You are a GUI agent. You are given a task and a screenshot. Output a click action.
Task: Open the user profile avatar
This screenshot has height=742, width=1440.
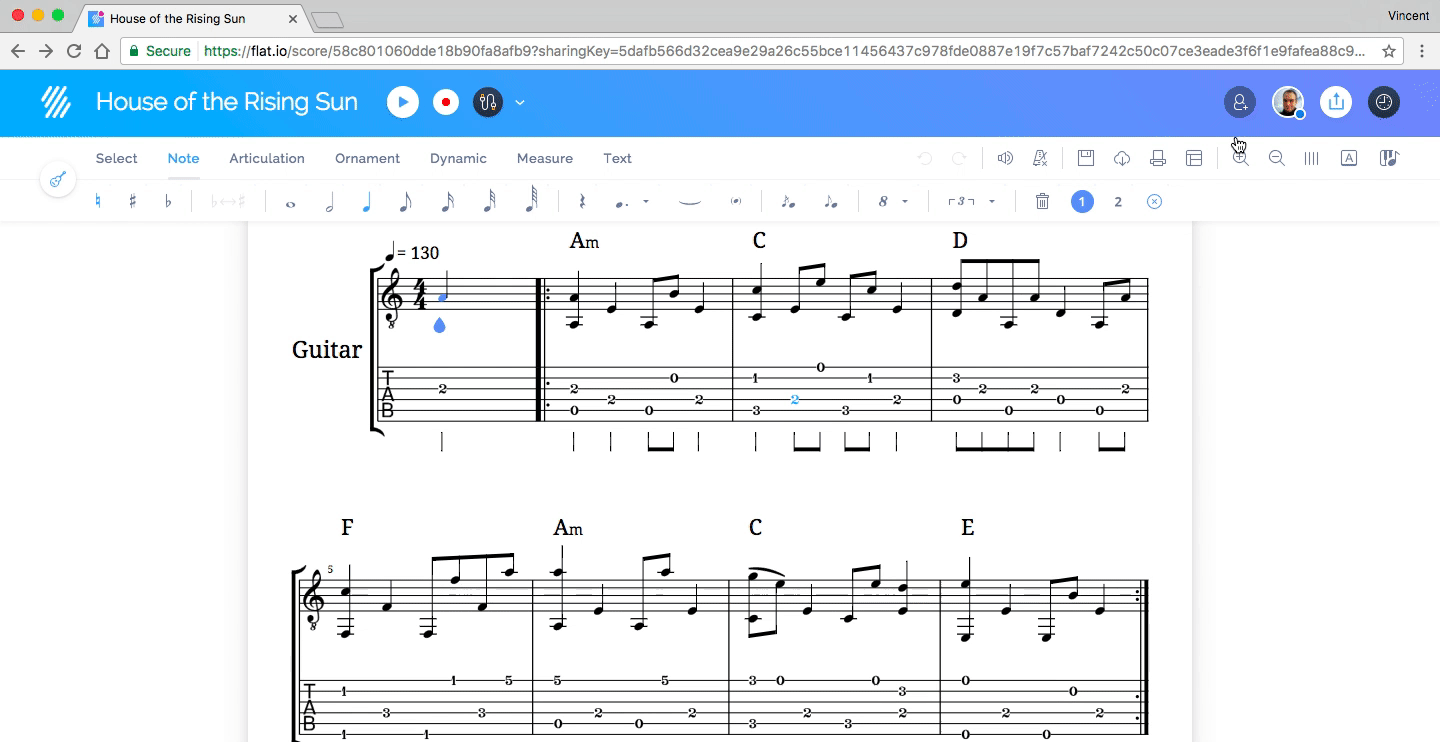(1288, 102)
